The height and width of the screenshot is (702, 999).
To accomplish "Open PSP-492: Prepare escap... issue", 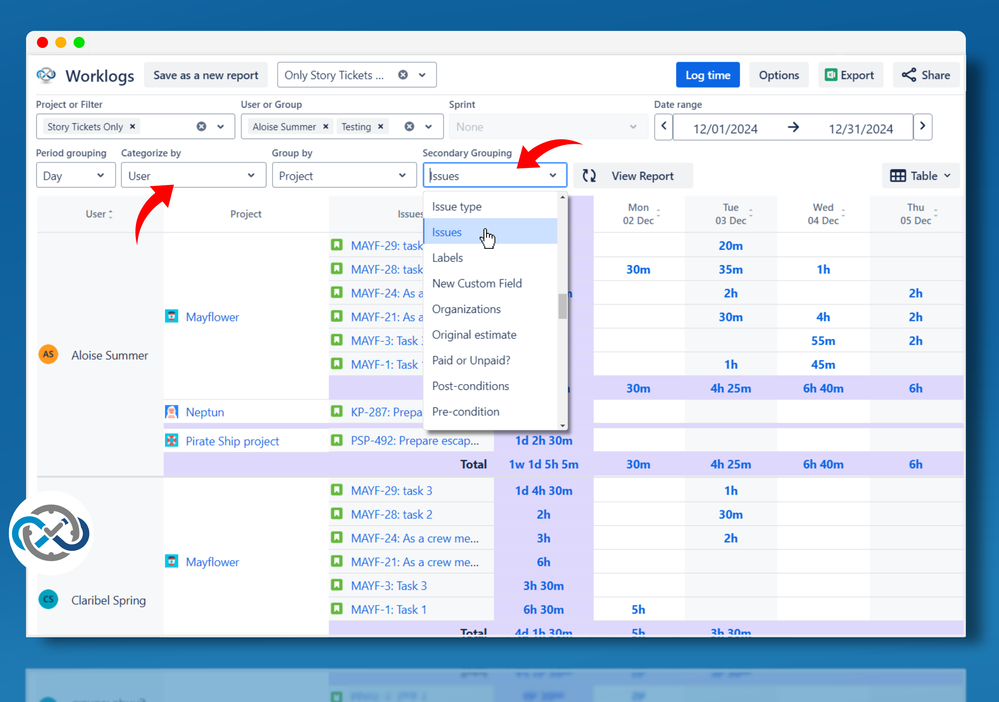I will [x=414, y=441].
